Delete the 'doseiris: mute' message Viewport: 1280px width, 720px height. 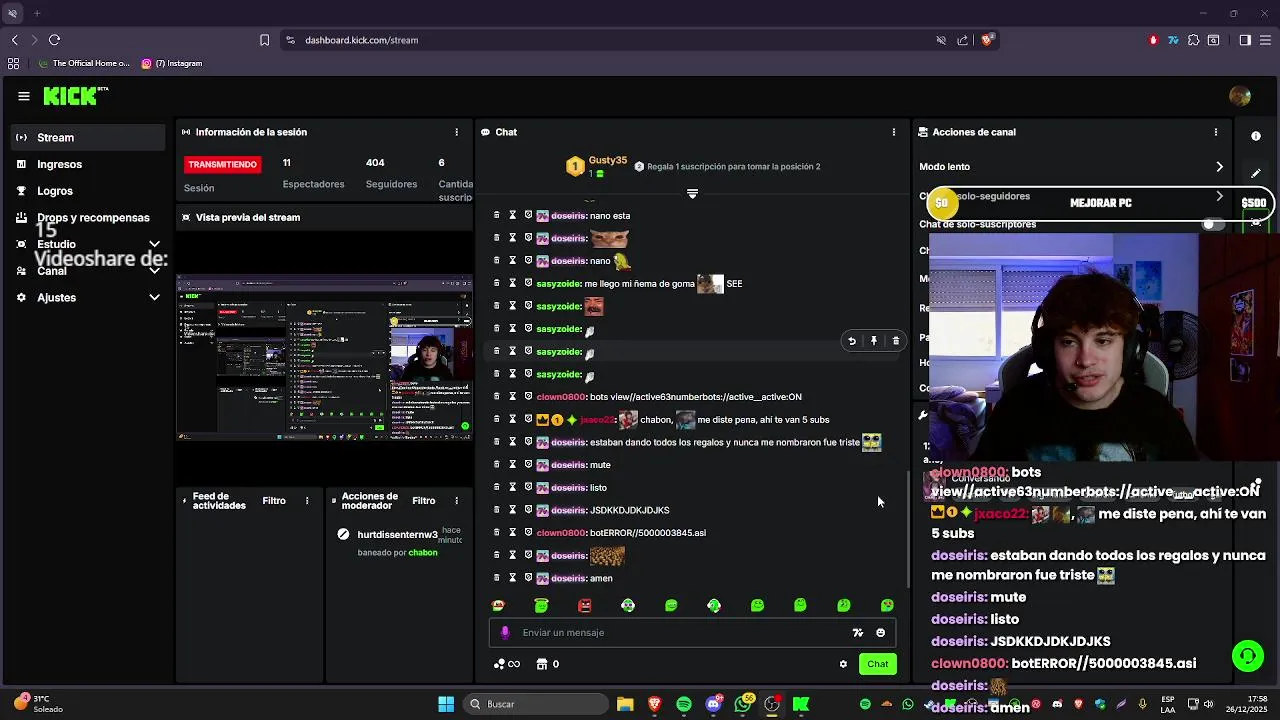(497, 464)
